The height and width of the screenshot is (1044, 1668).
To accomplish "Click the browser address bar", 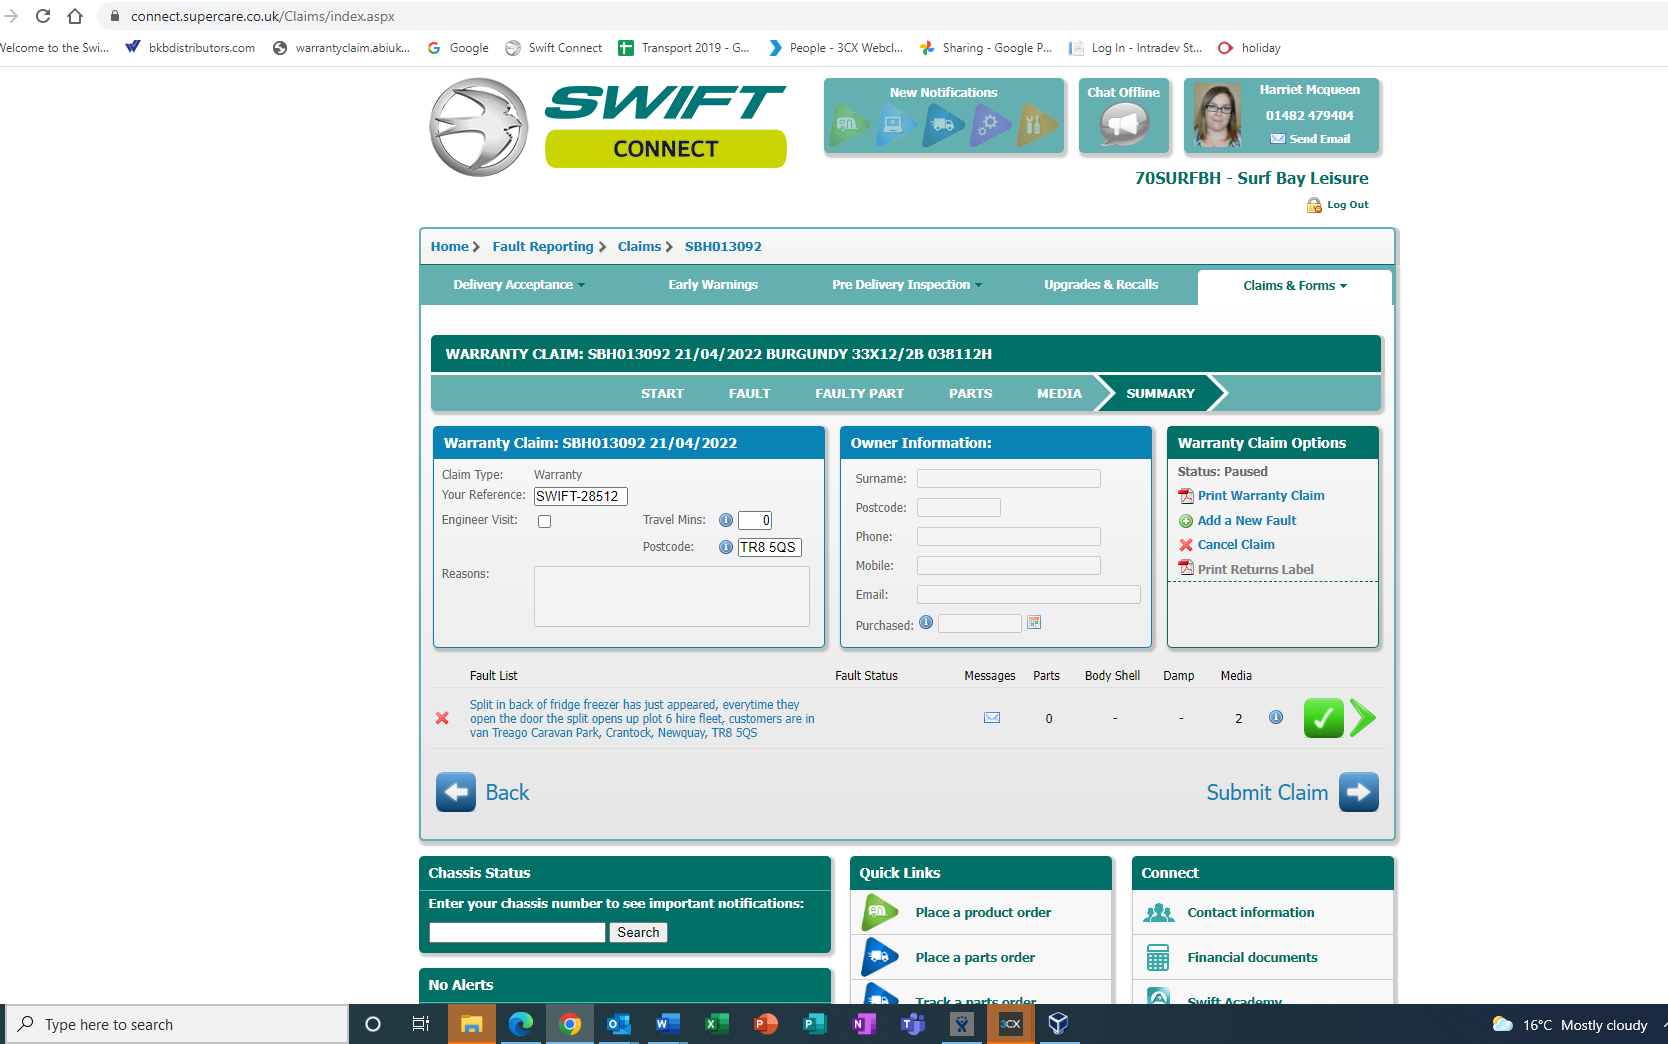I will click(x=880, y=16).
